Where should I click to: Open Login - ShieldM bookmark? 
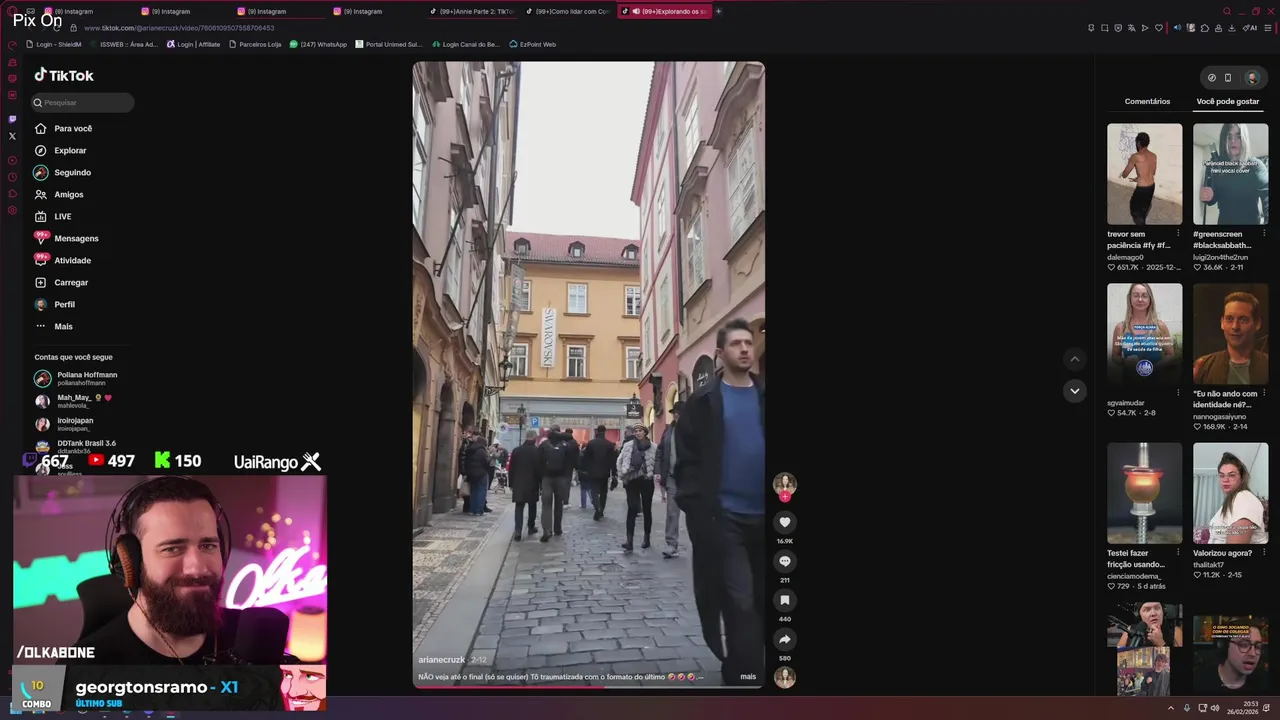pos(54,44)
